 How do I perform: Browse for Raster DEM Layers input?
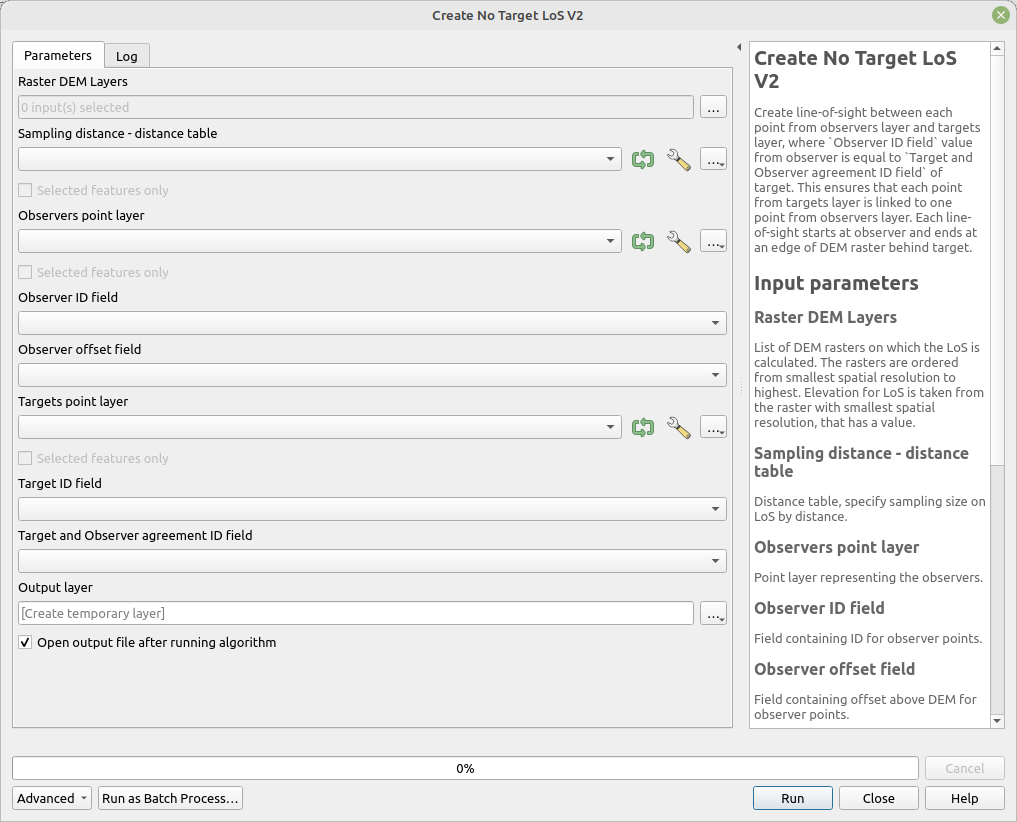click(713, 107)
